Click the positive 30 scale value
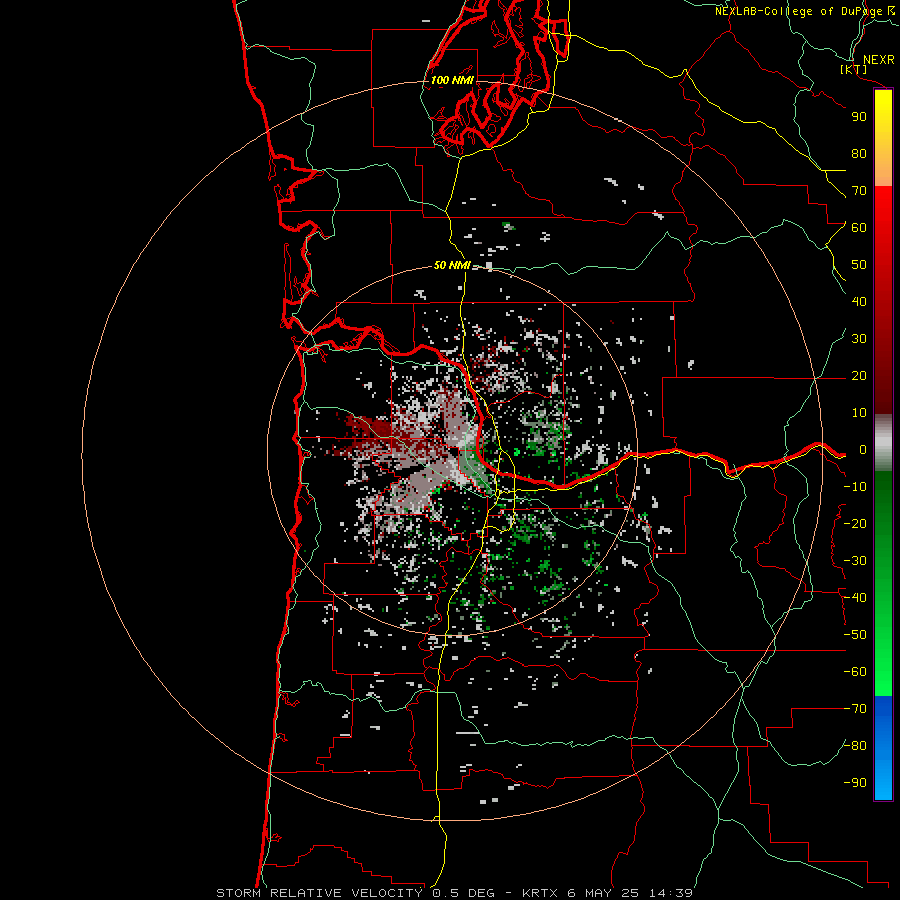Image resolution: width=900 pixels, height=900 pixels. pos(859,339)
